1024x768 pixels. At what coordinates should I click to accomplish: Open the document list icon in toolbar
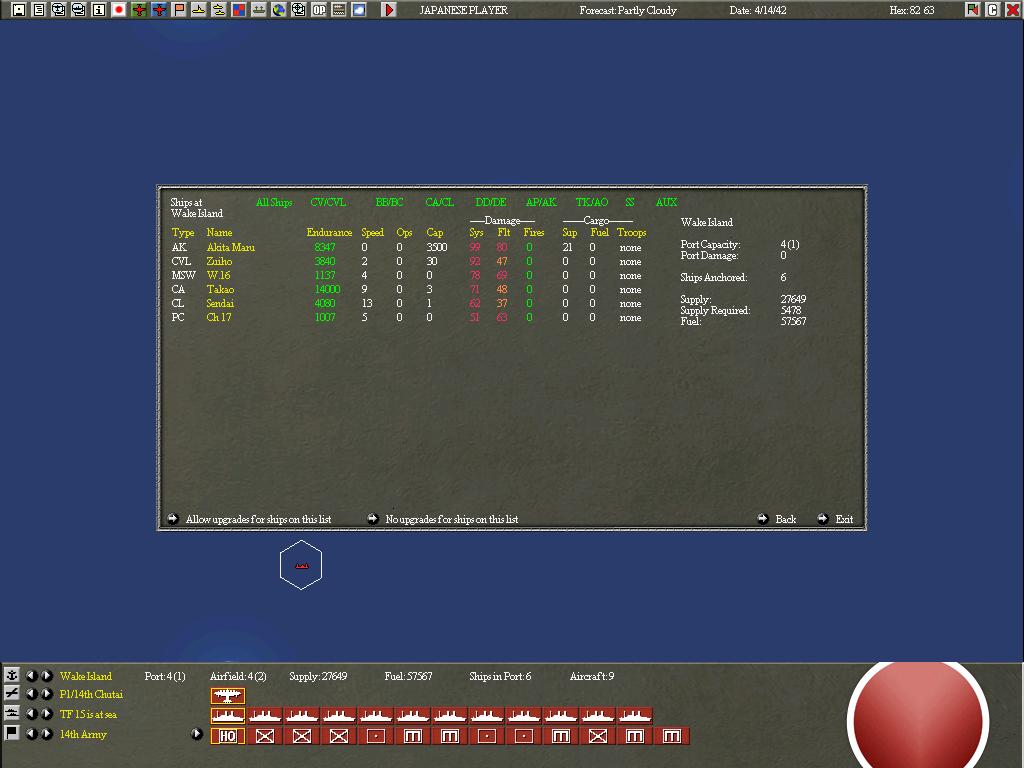tap(39, 10)
